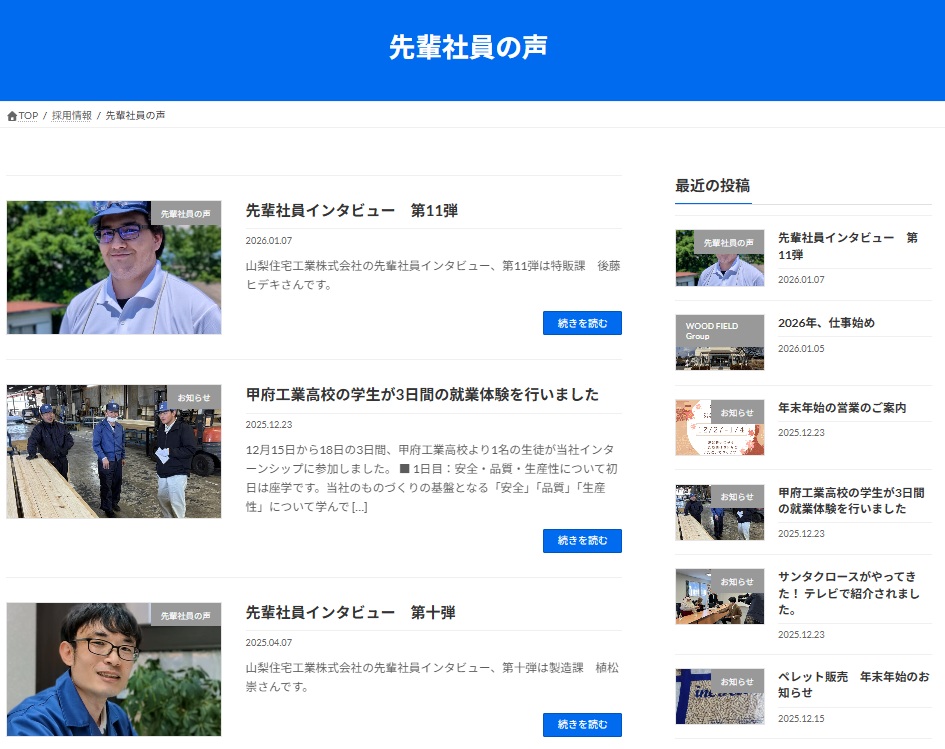Click 続きを読む for the 甲府工業高校 article

click(x=582, y=541)
